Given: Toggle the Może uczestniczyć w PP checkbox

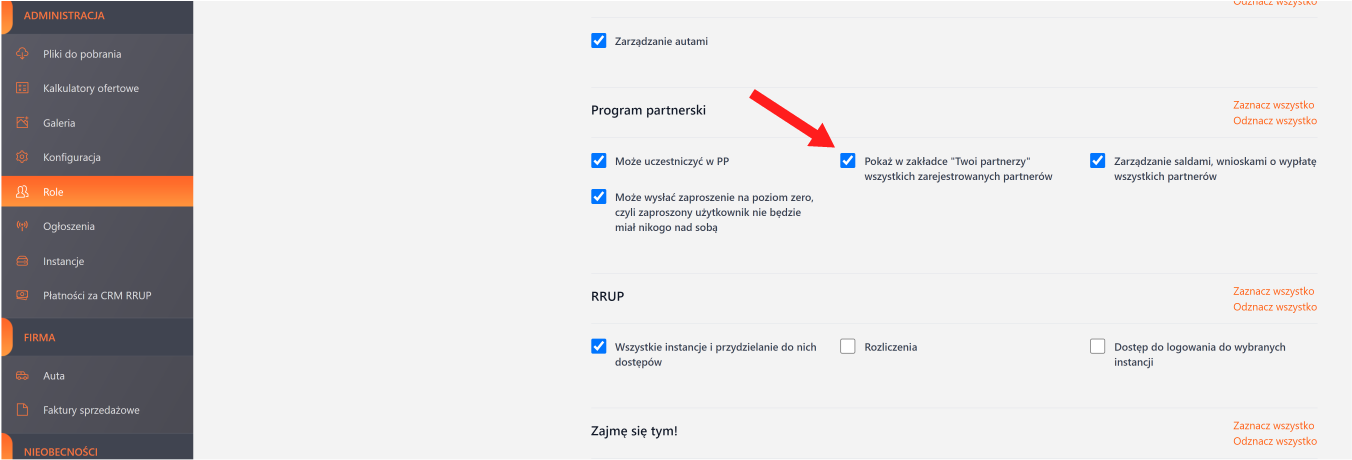Looking at the screenshot, I should click(x=599, y=160).
